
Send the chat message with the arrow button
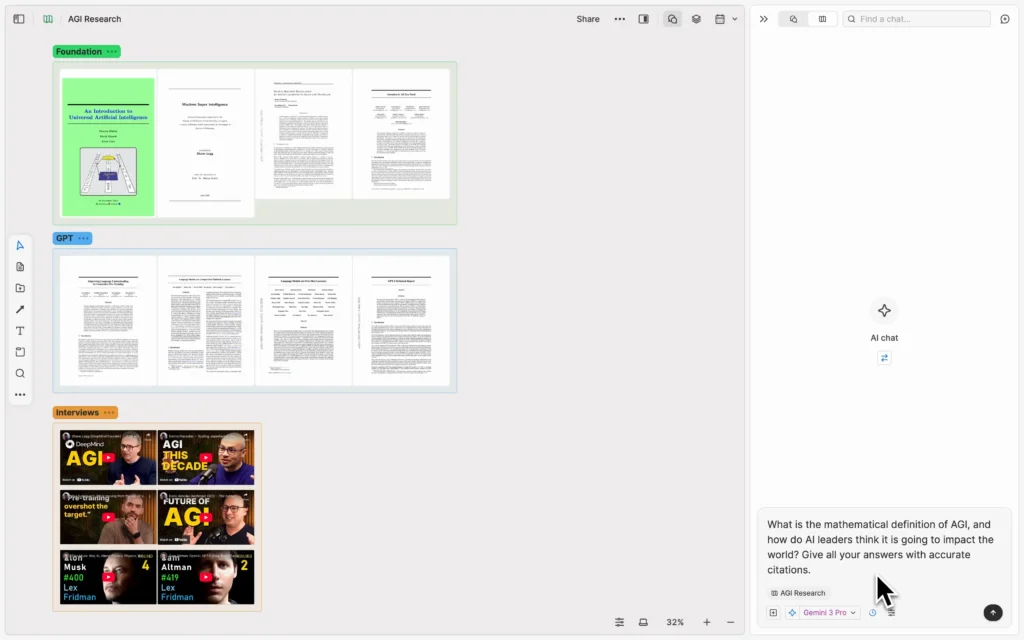[x=992, y=612]
